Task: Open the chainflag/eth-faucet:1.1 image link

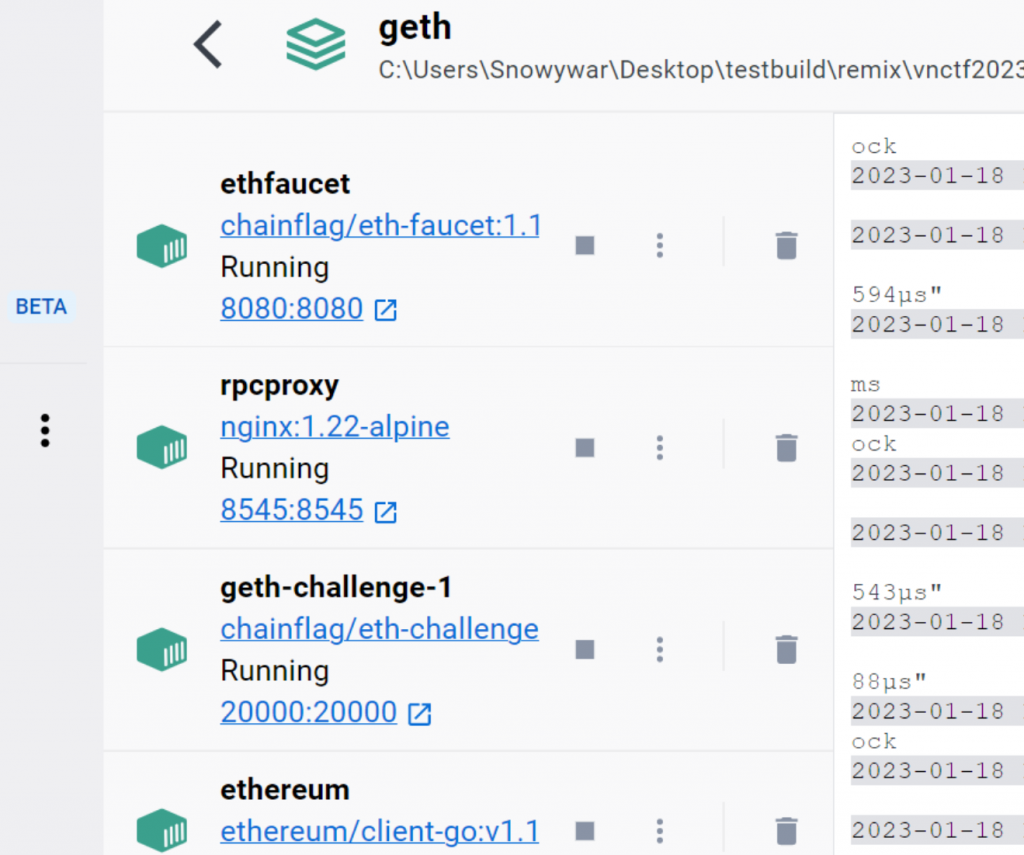Action: pyautogui.click(x=380, y=225)
